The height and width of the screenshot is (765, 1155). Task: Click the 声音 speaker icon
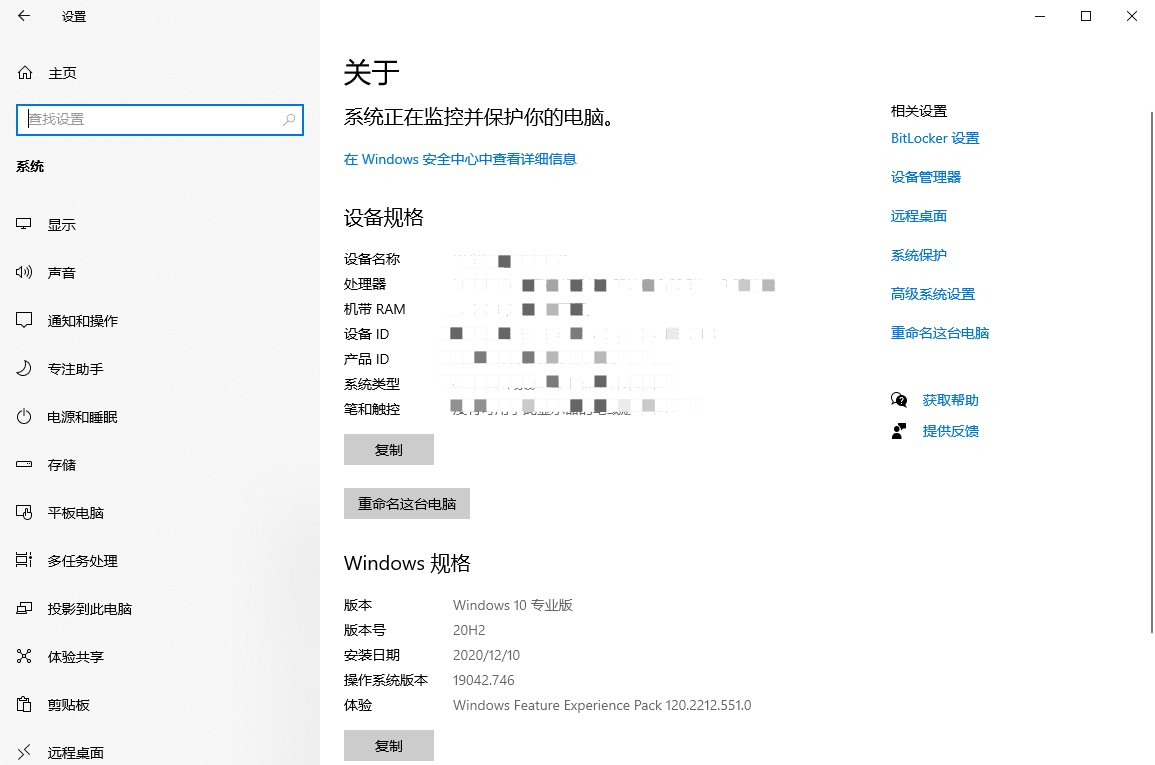[25, 273]
